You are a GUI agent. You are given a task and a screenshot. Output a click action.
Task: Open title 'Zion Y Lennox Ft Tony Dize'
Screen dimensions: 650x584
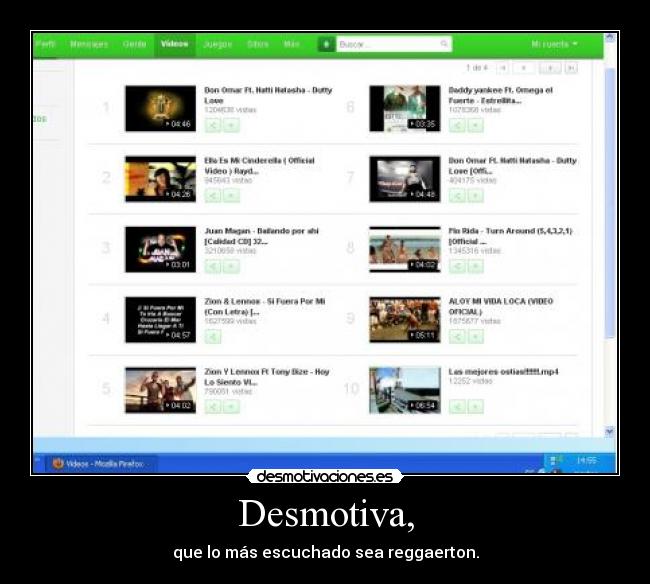pos(267,377)
